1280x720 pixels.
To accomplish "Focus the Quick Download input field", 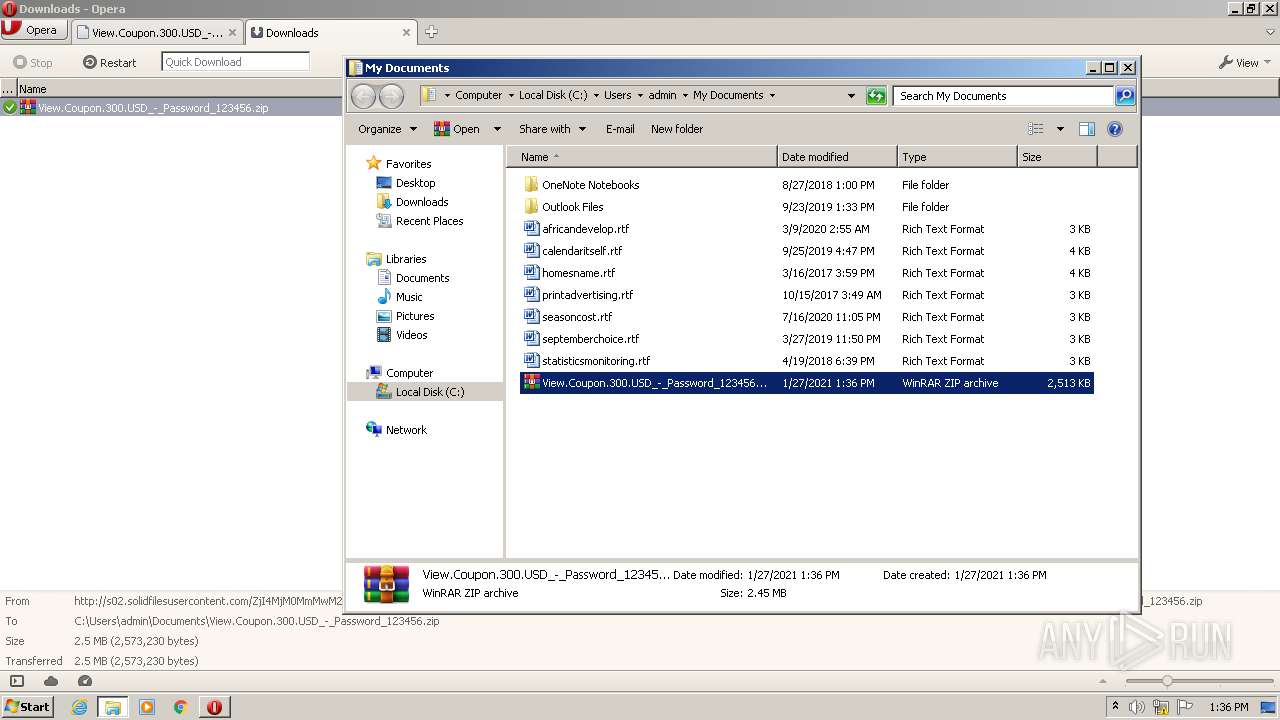I will [235, 62].
